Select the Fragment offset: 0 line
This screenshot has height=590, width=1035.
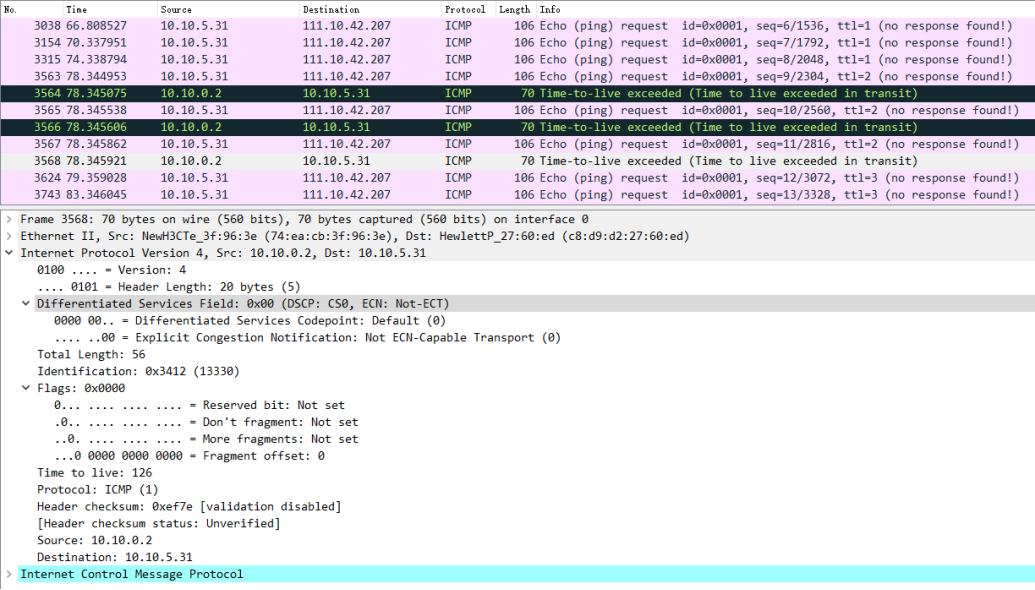click(x=189, y=456)
